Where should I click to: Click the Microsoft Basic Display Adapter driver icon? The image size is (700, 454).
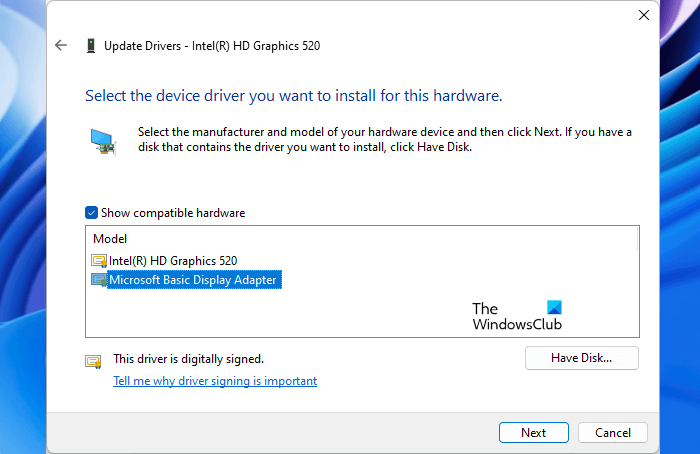99,281
